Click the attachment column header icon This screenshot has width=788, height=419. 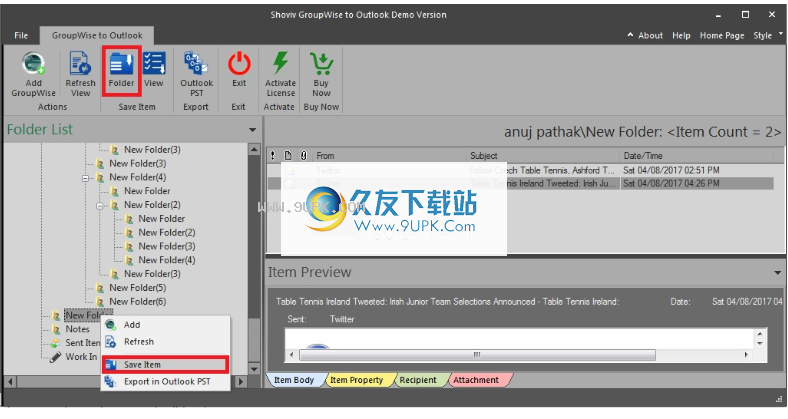[x=304, y=156]
